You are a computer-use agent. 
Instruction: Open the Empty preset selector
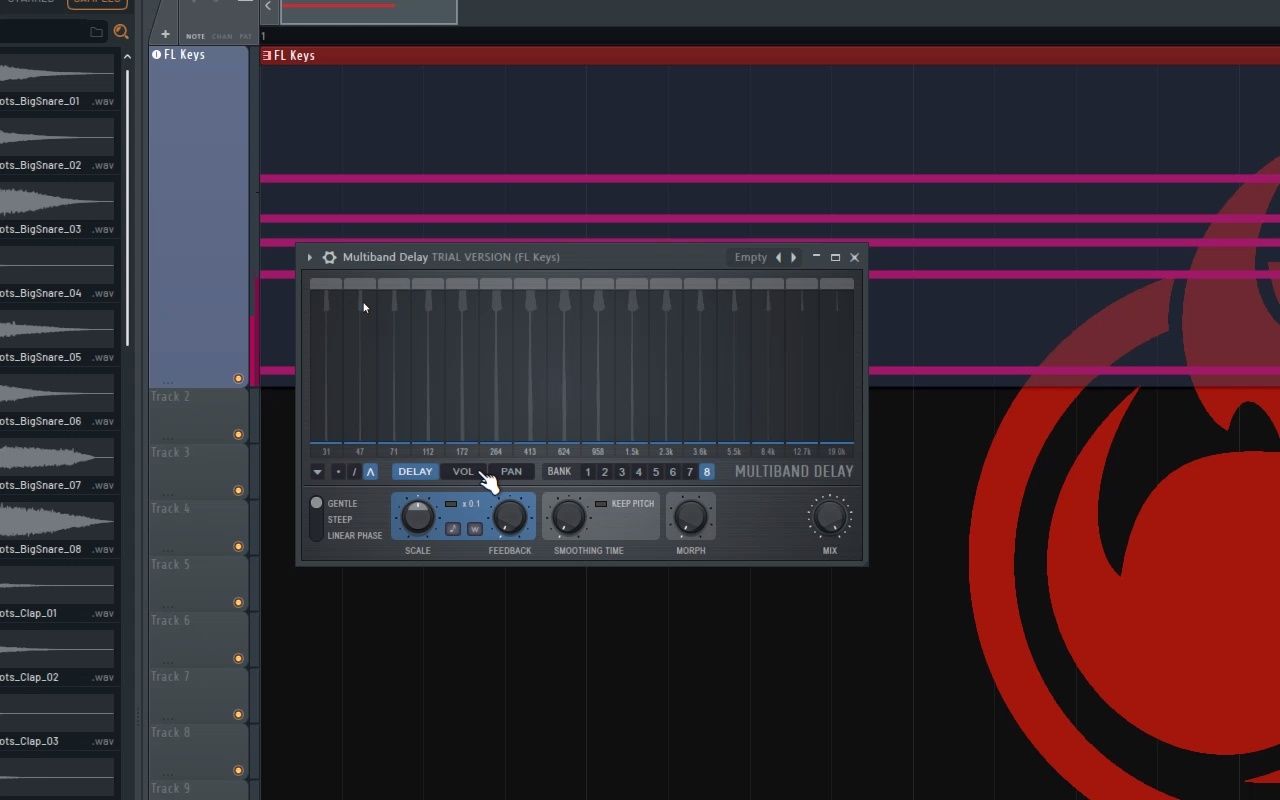[x=750, y=257]
